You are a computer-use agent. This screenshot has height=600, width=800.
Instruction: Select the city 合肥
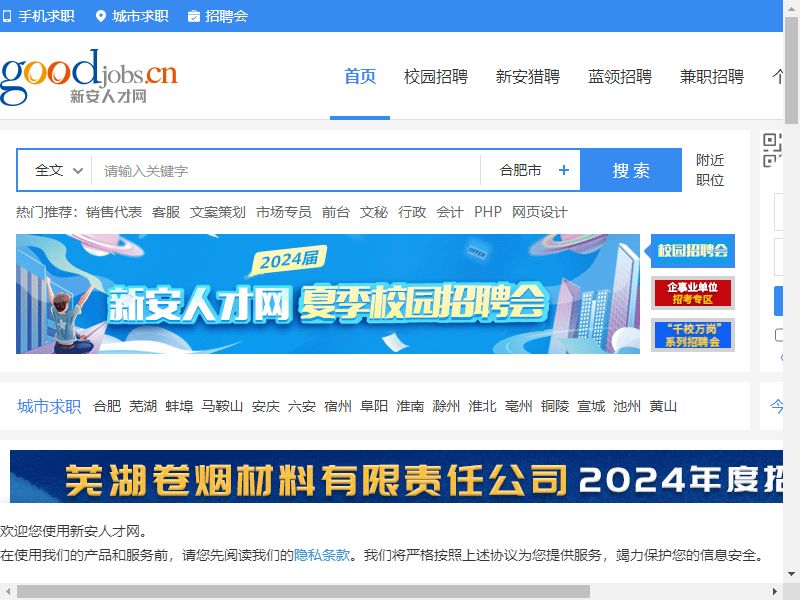click(107, 407)
